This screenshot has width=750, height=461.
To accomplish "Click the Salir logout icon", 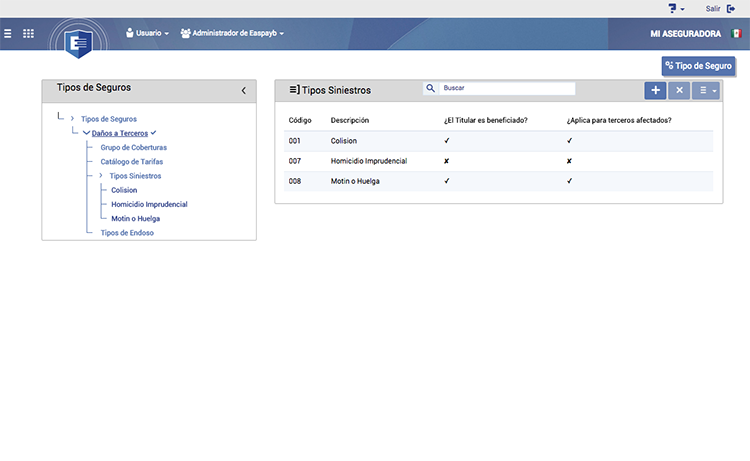I will point(731,9).
